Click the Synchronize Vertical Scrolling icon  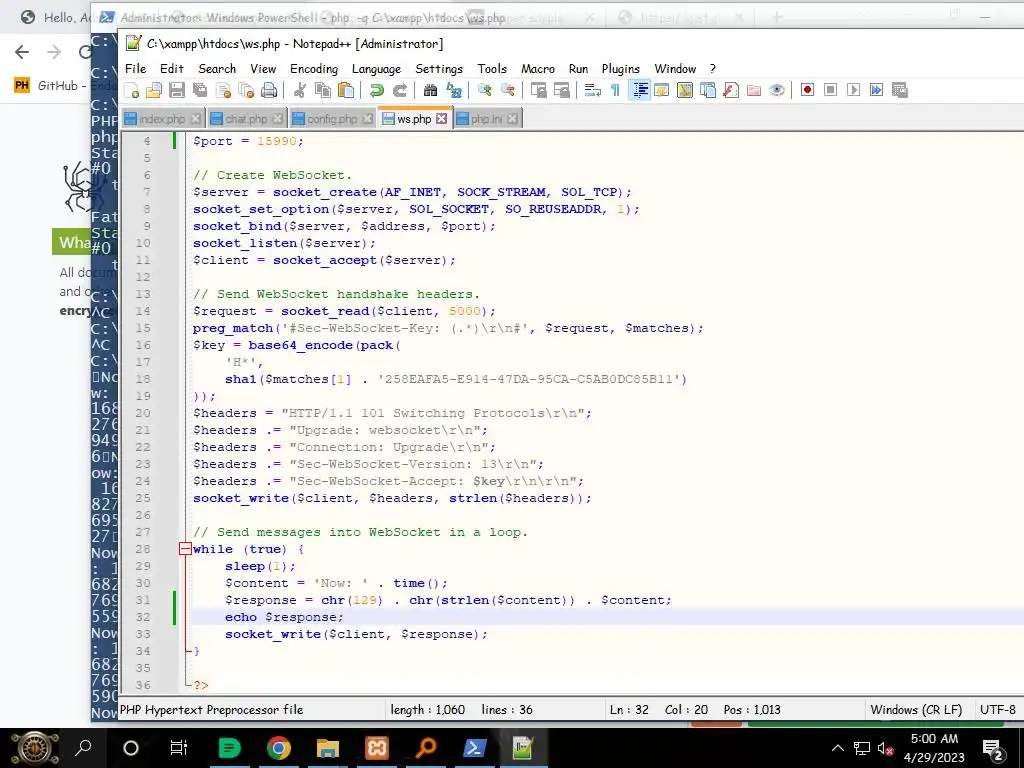tap(538, 90)
